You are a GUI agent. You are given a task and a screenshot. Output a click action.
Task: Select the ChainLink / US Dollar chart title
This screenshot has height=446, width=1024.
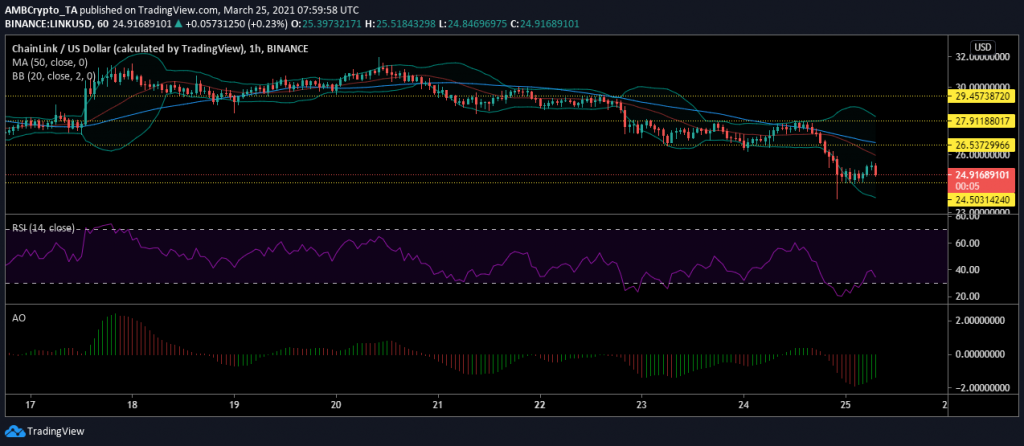tap(159, 48)
